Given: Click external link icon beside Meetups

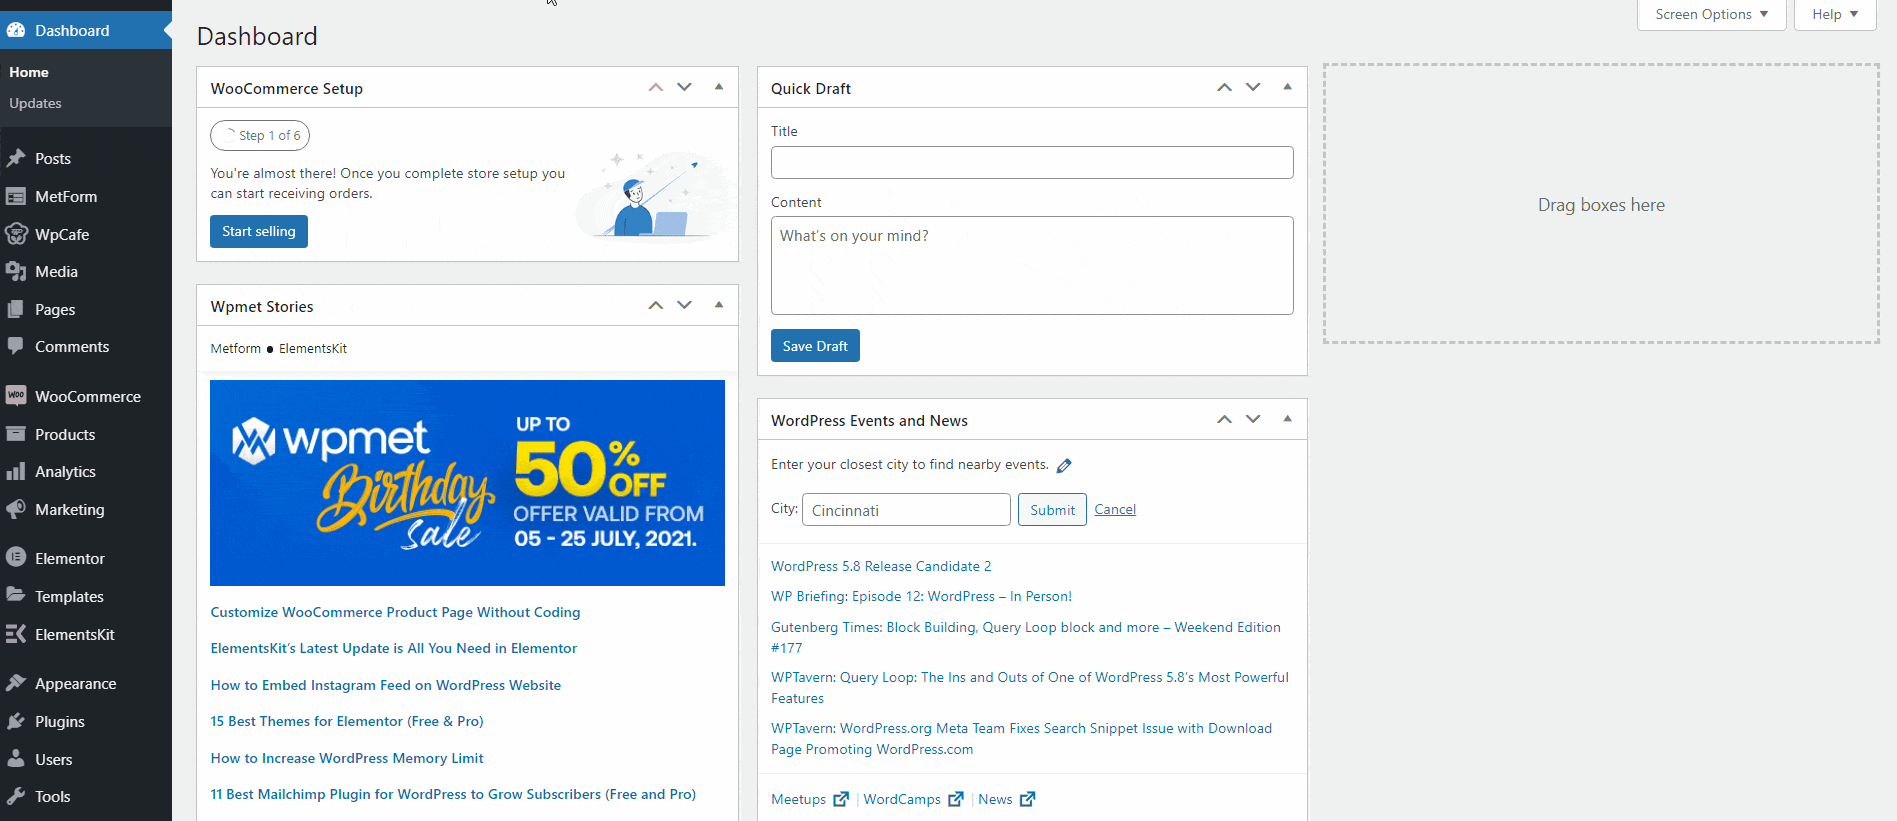Looking at the screenshot, I should pyautogui.click(x=841, y=799).
